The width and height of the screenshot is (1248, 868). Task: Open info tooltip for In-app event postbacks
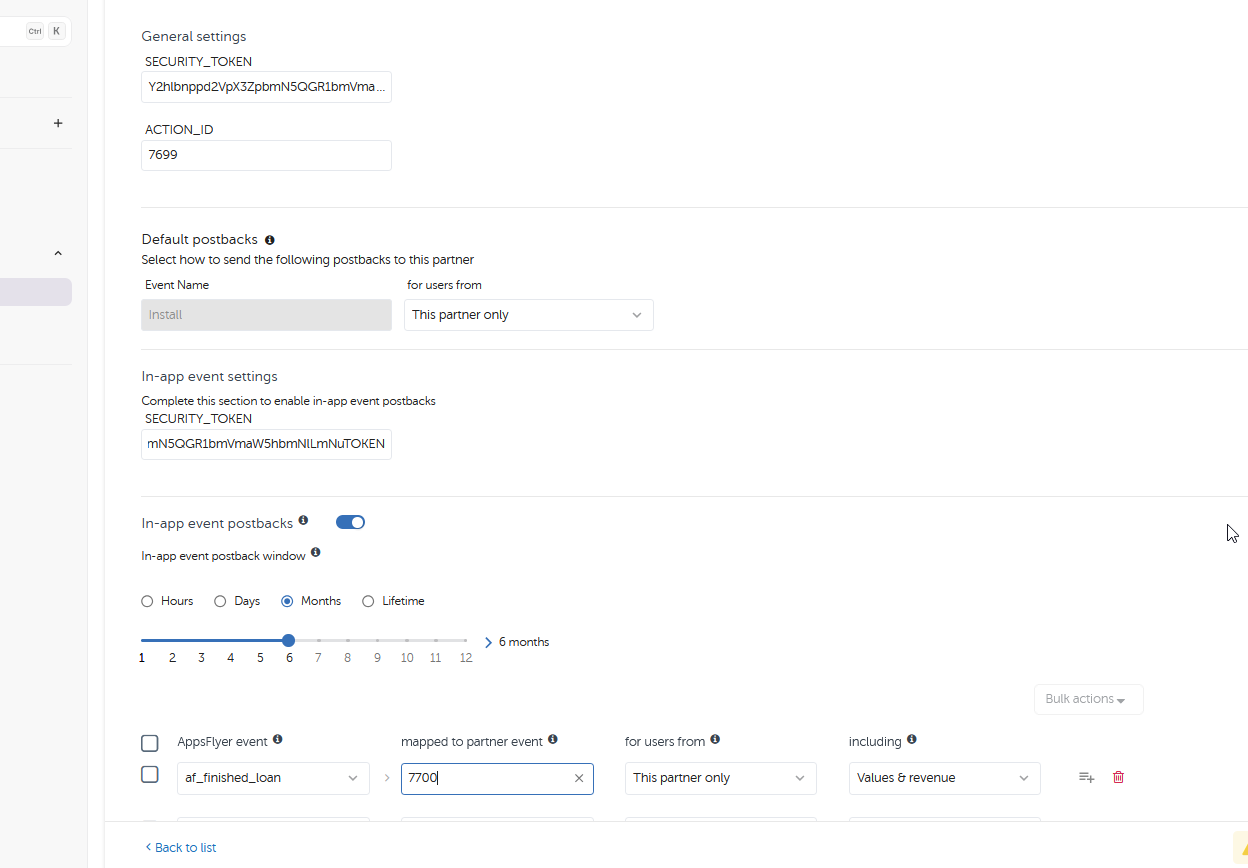[x=303, y=521]
